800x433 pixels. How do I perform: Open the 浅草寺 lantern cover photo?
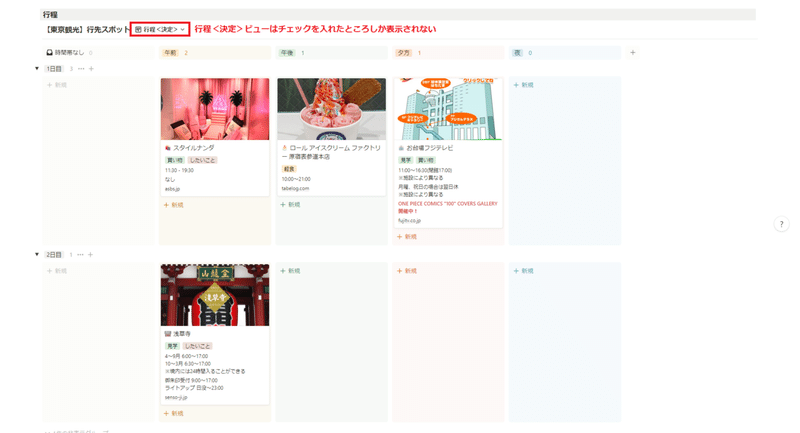coord(215,295)
